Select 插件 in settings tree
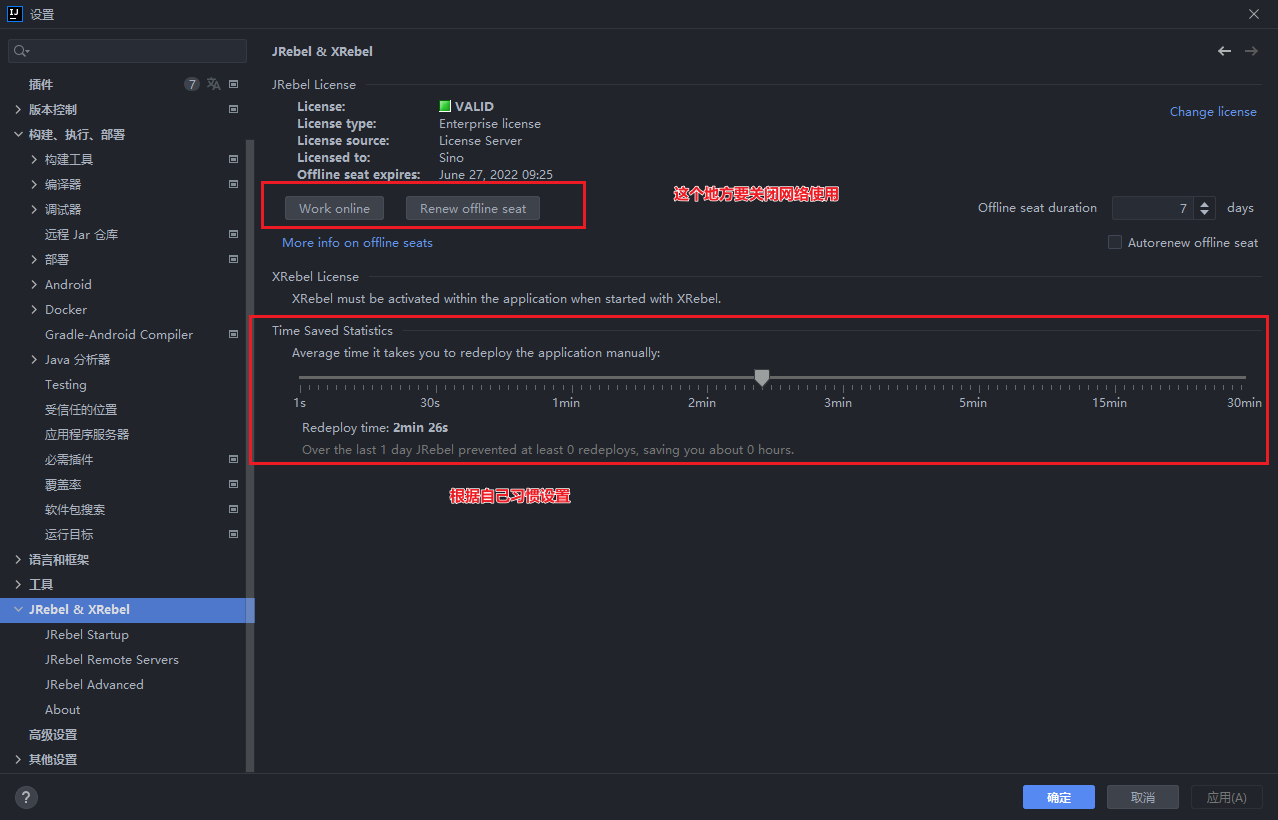This screenshot has height=820, width=1278. [x=41, y=84]
